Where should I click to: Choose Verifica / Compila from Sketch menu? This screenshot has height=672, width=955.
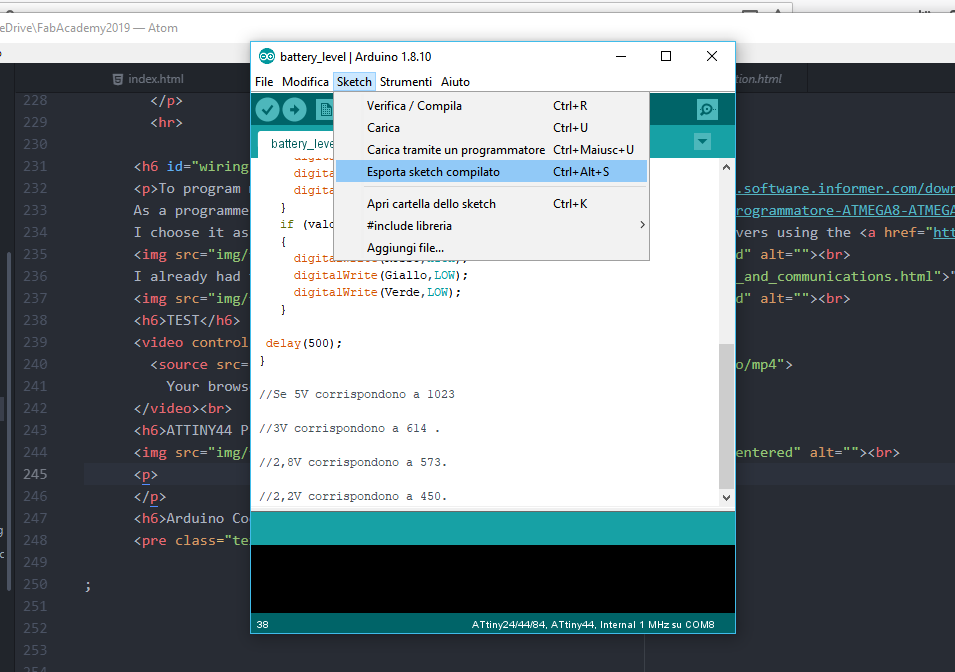pos(491,106)
